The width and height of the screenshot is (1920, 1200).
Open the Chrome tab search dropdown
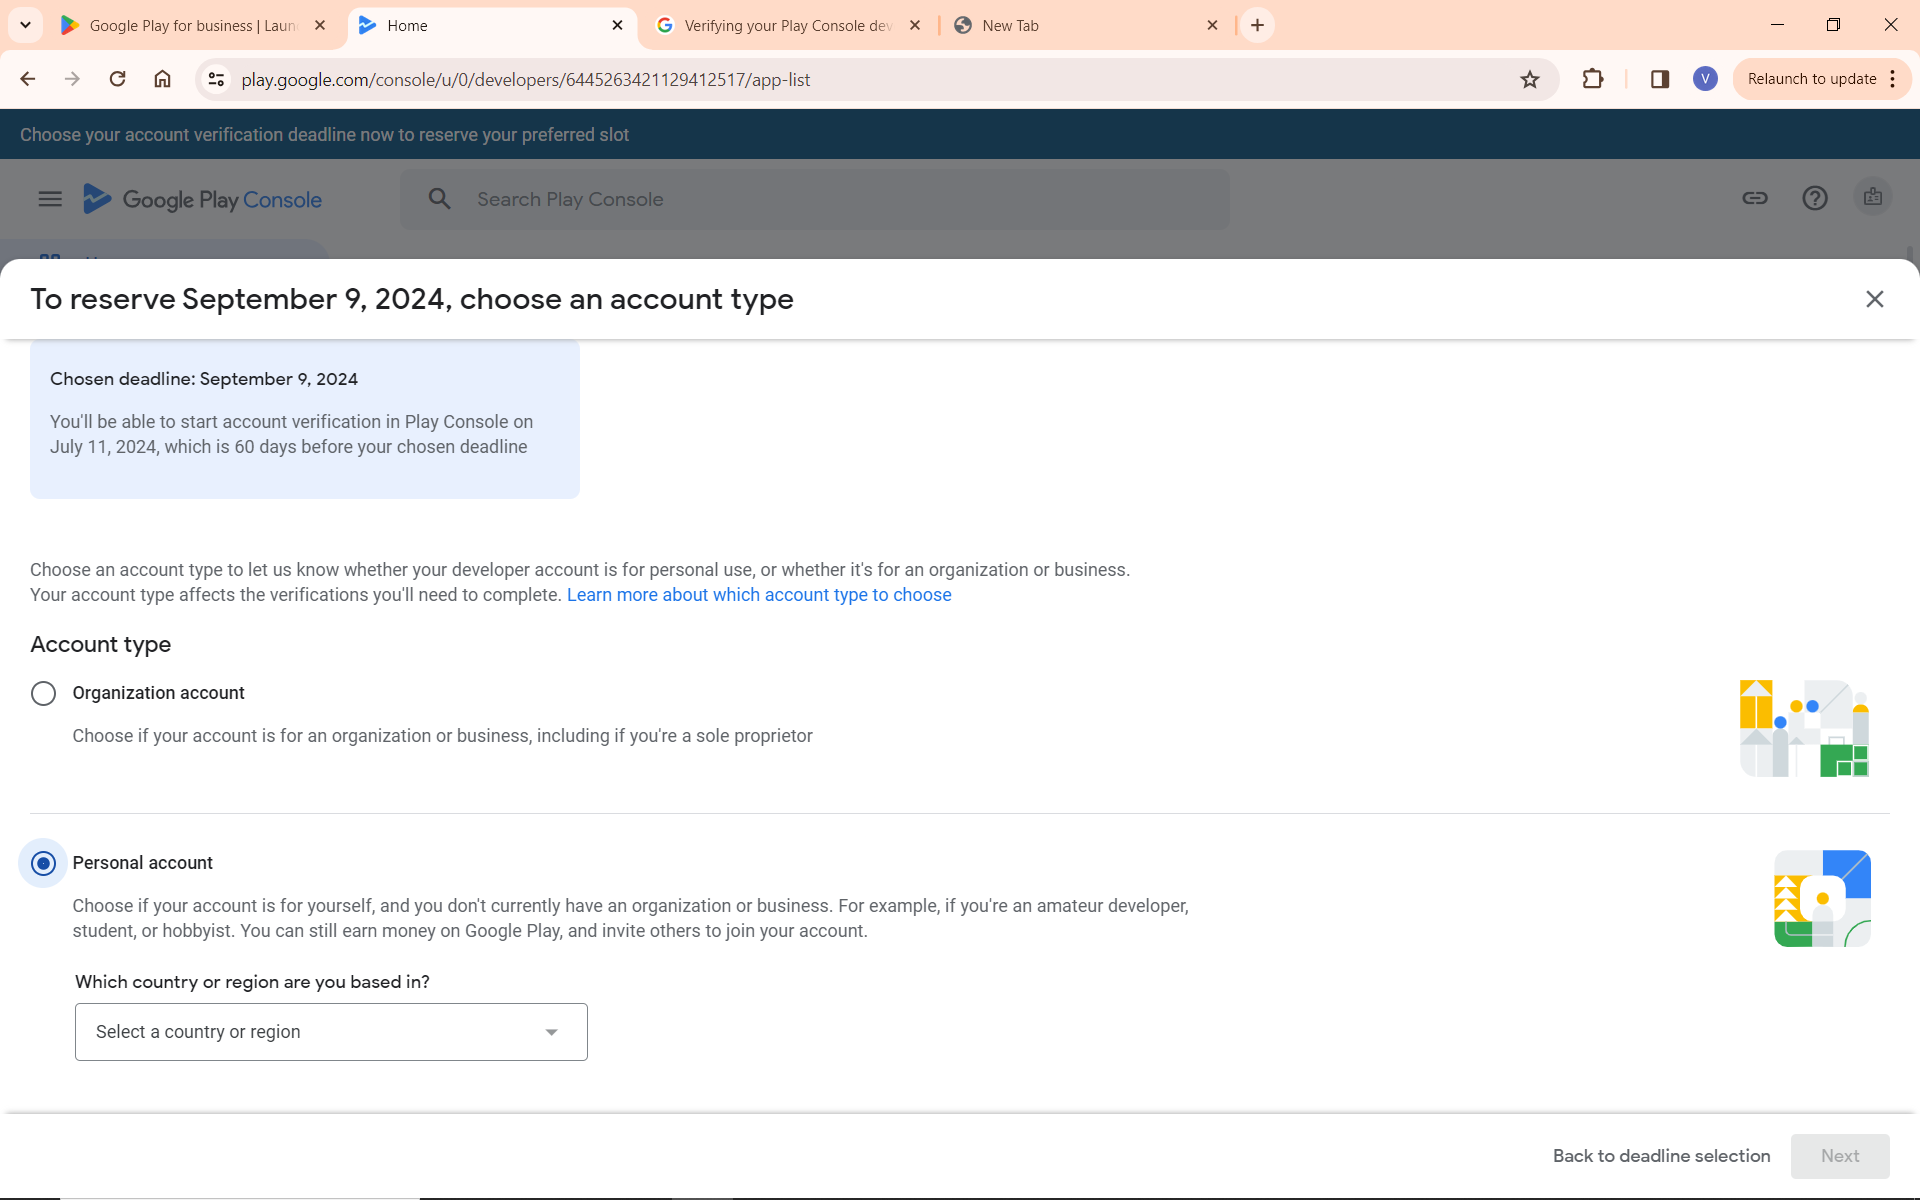point(25,25)
